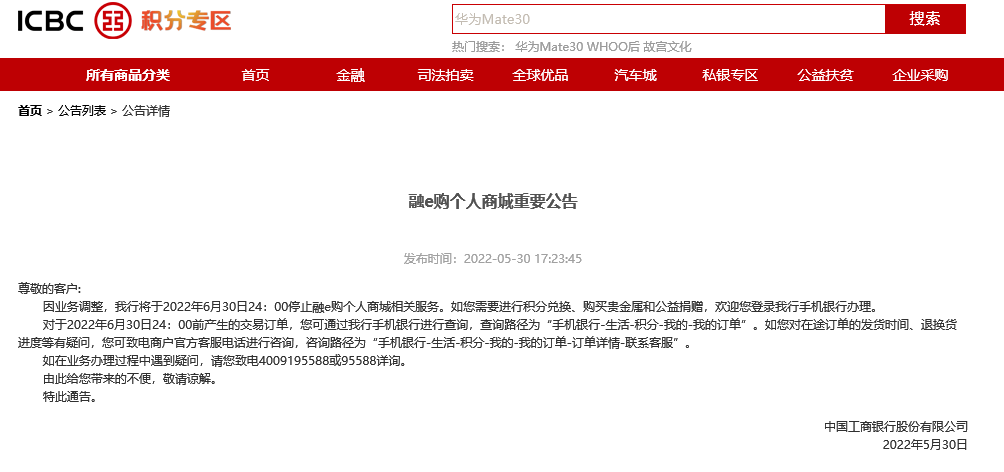Go to 首页 in navigation bar

tap(255, 75)
